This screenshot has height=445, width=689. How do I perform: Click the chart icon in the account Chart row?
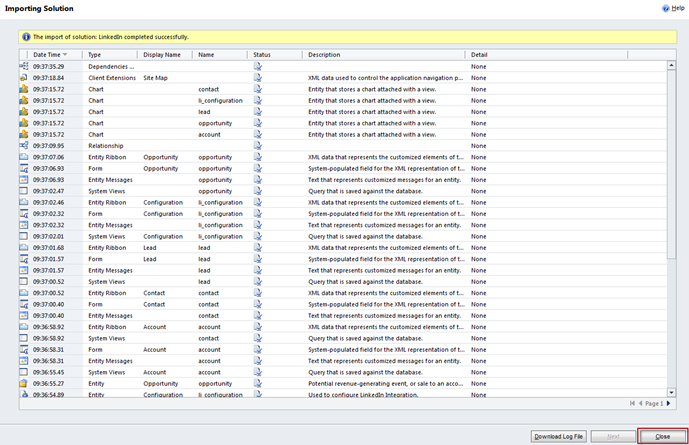pyautogui.click(x=24, y=134)
